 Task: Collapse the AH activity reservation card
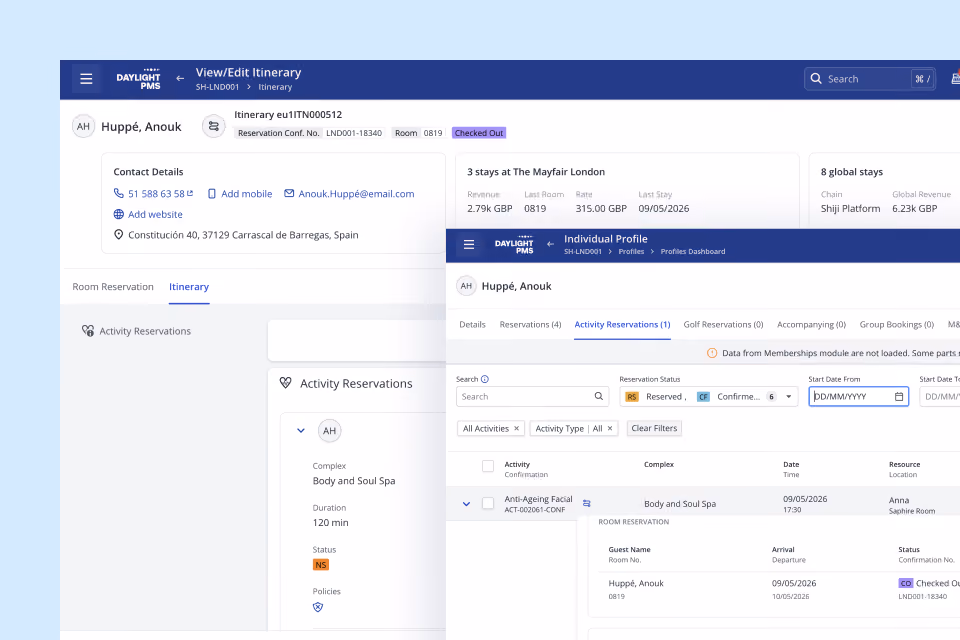coord(301,431)
